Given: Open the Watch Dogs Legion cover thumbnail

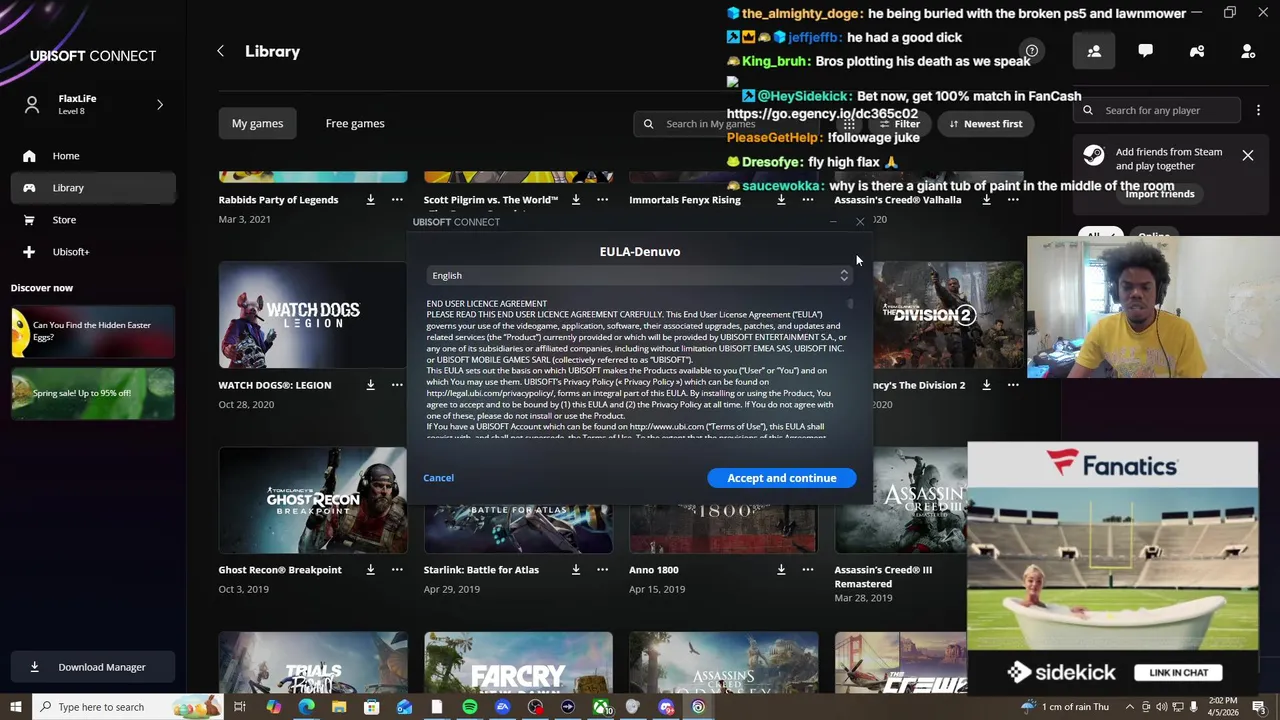Looking at the screenshot, I should coord(313,315).
